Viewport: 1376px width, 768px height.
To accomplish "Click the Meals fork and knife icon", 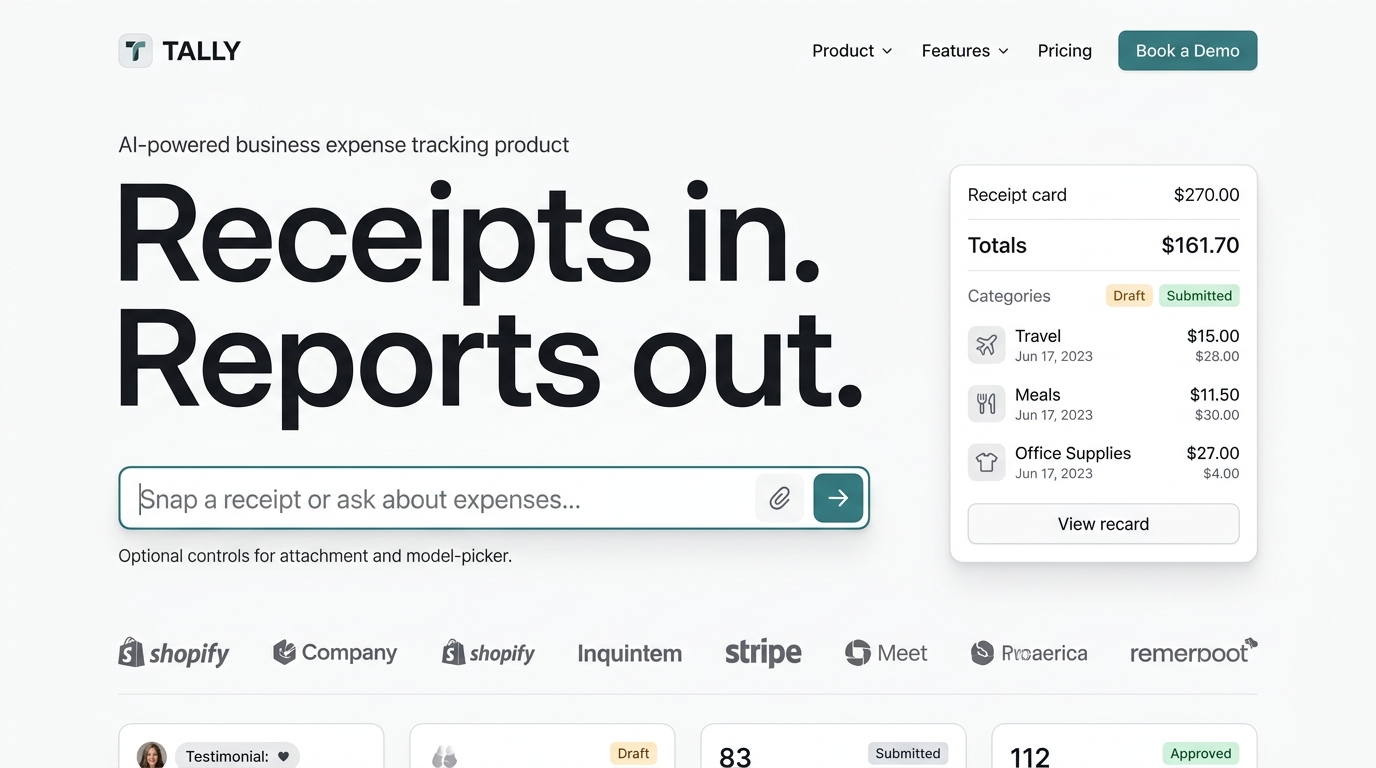I will (x=986, y=404).
